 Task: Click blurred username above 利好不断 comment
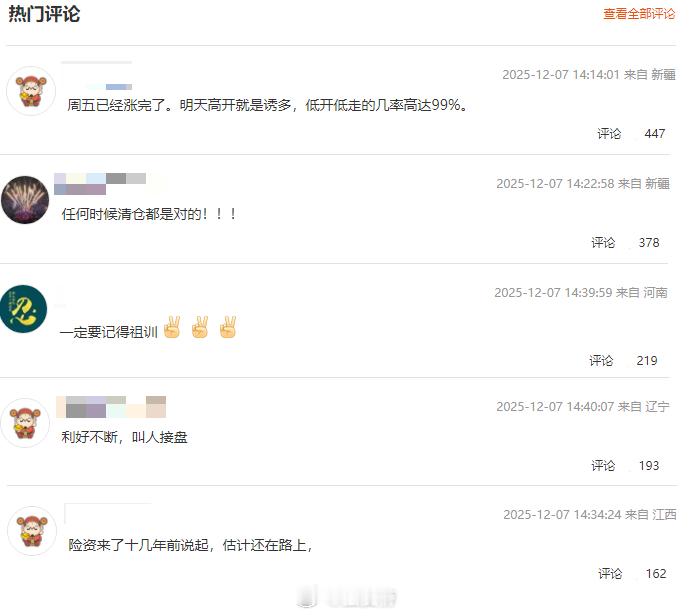click(x=111, y=407)
